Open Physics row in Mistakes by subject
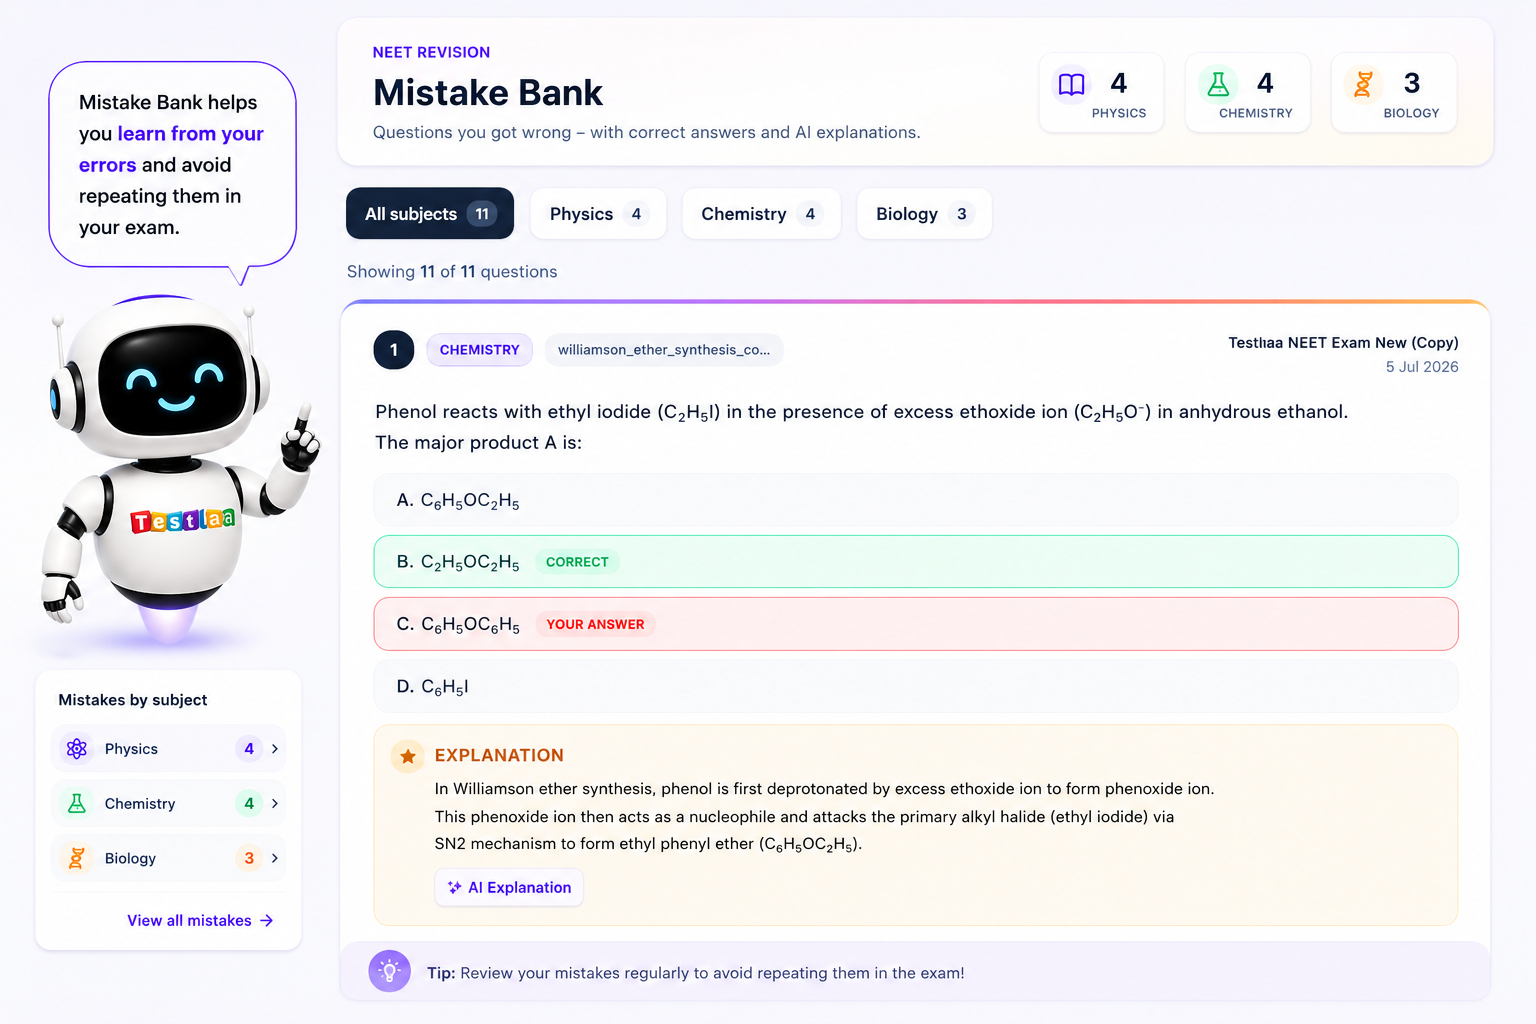This screenshot has height=1024, width=1536. [x=168, y=749]
